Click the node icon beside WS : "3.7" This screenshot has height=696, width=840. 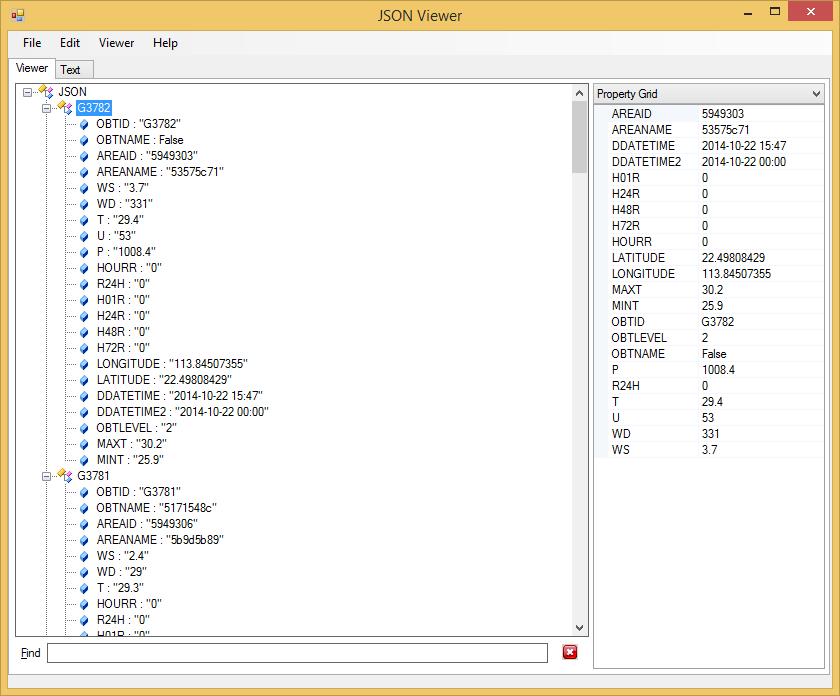point(83,187)
